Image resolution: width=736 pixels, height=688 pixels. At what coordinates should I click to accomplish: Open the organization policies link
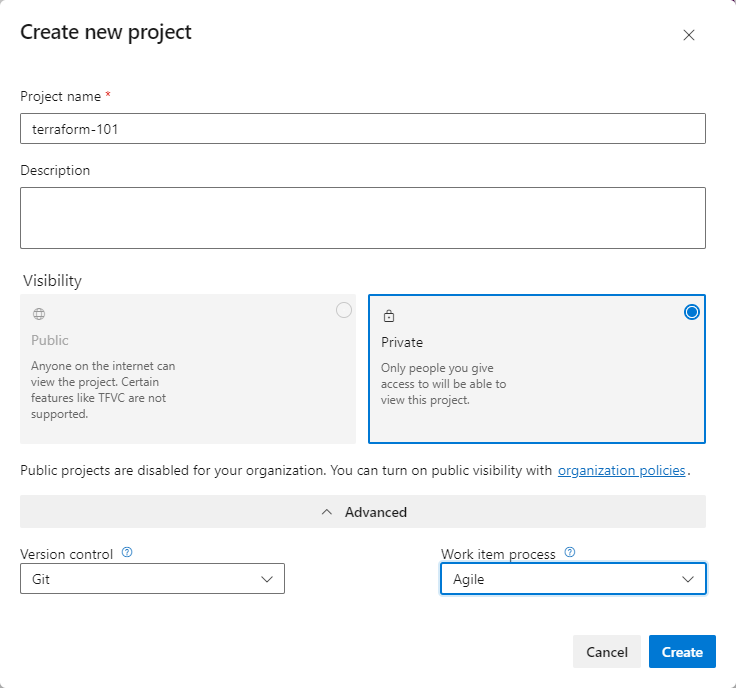(621, 470)
